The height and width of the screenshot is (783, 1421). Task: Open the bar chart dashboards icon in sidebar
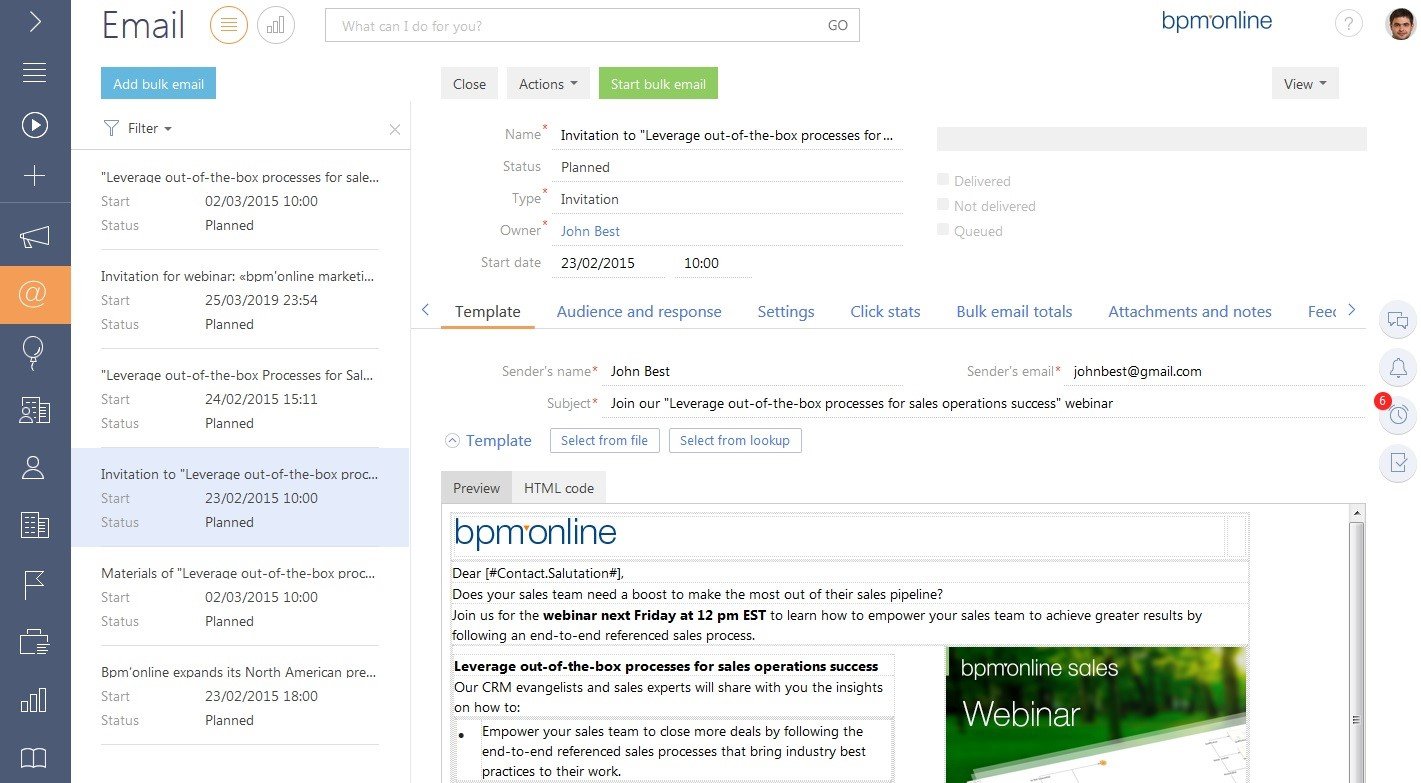pyautogui.click(x=35, y=699)
